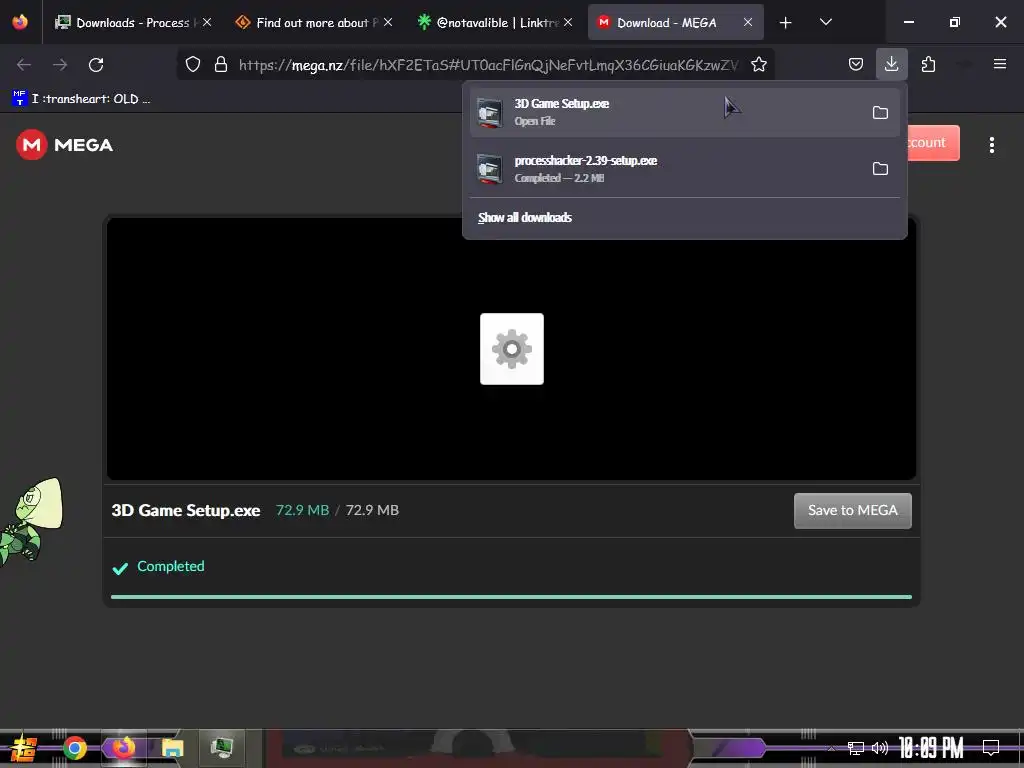Show processhacker-2.39-setup.exe in folder
The image size is (1024, 768).
(x=880, y=168)
